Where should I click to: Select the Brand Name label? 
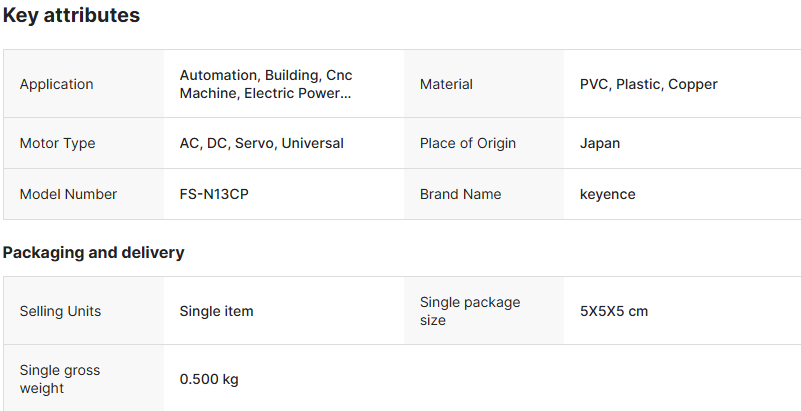coord(461,194)
